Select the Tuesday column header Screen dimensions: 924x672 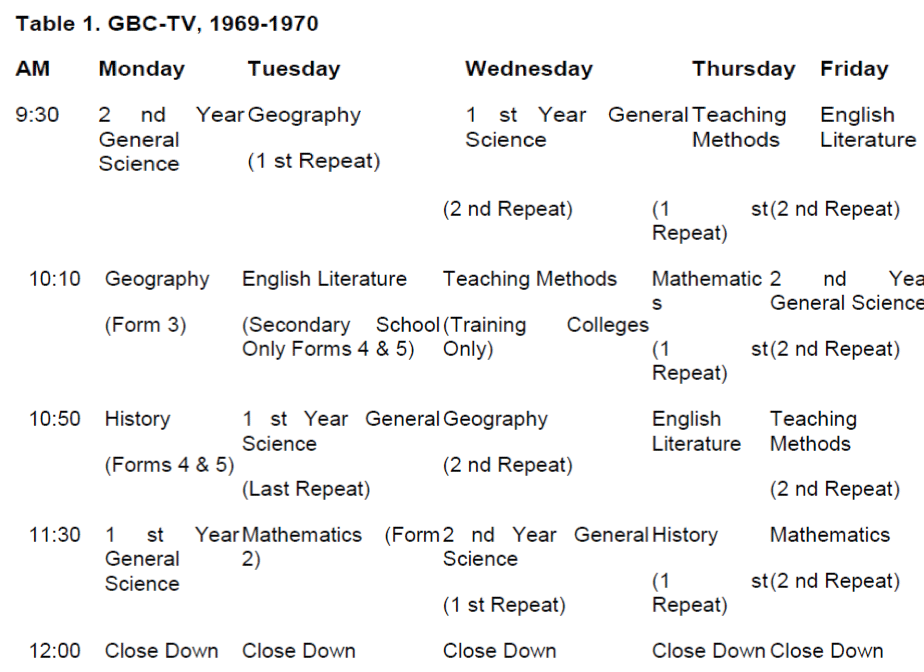click(293, 69)
